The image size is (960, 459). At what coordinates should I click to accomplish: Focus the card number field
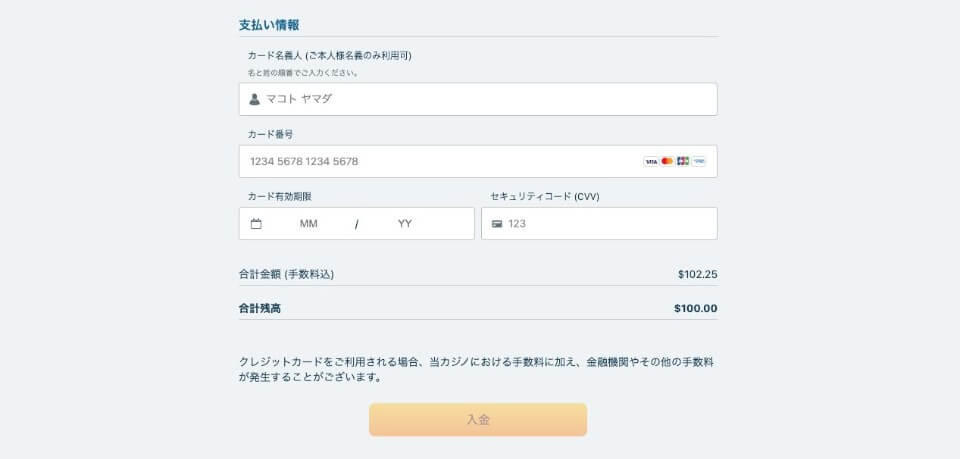478,162
